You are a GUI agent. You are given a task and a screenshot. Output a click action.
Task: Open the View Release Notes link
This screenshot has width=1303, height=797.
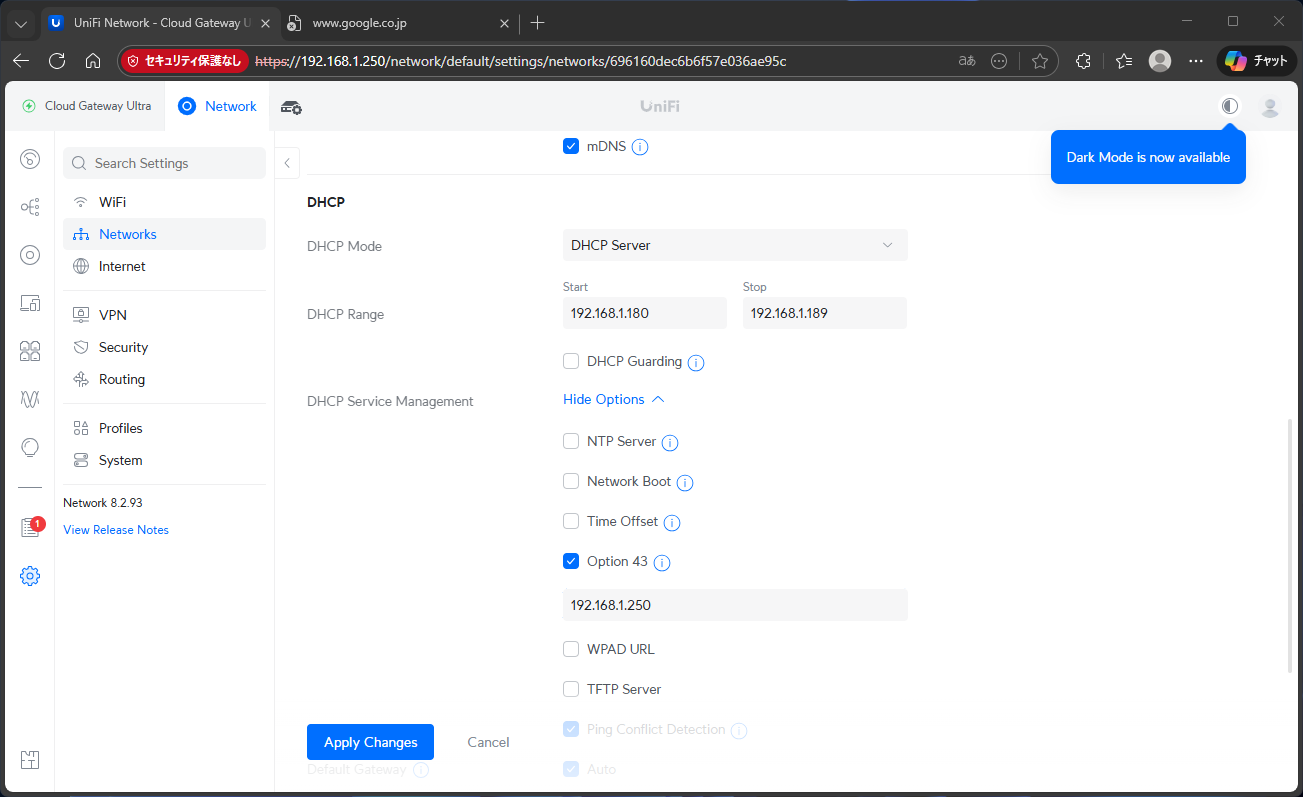pyautogui.click(x=116, y=530)
